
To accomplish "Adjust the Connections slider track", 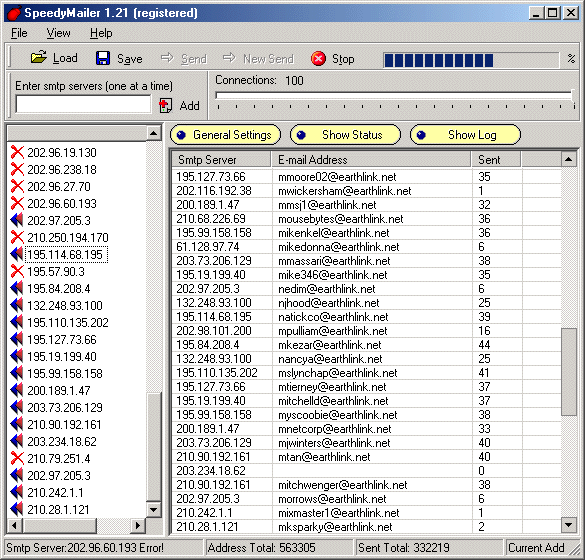I will (x=395, y=96).
